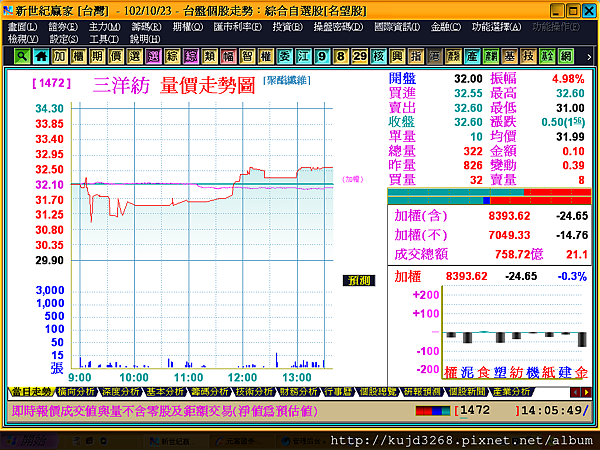Image resolution: width=600 pixels, height=450 pixels.
Task: Open the 新世紀贏家 taskbar item
Action: pyautogui.click(x=173, y=442)
